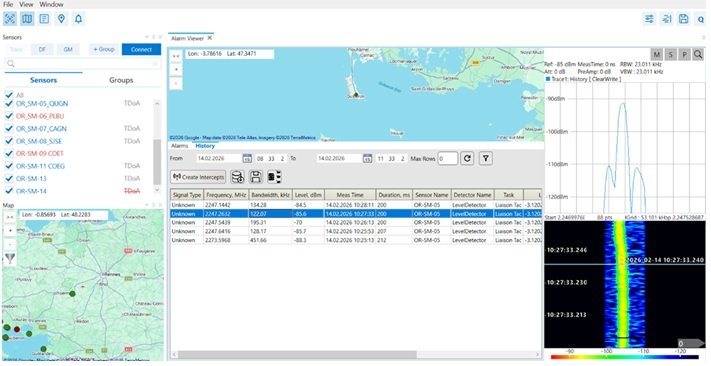Click the refresh history button
711x366 pixels.
pyautogui.click(x=467, y=158)
